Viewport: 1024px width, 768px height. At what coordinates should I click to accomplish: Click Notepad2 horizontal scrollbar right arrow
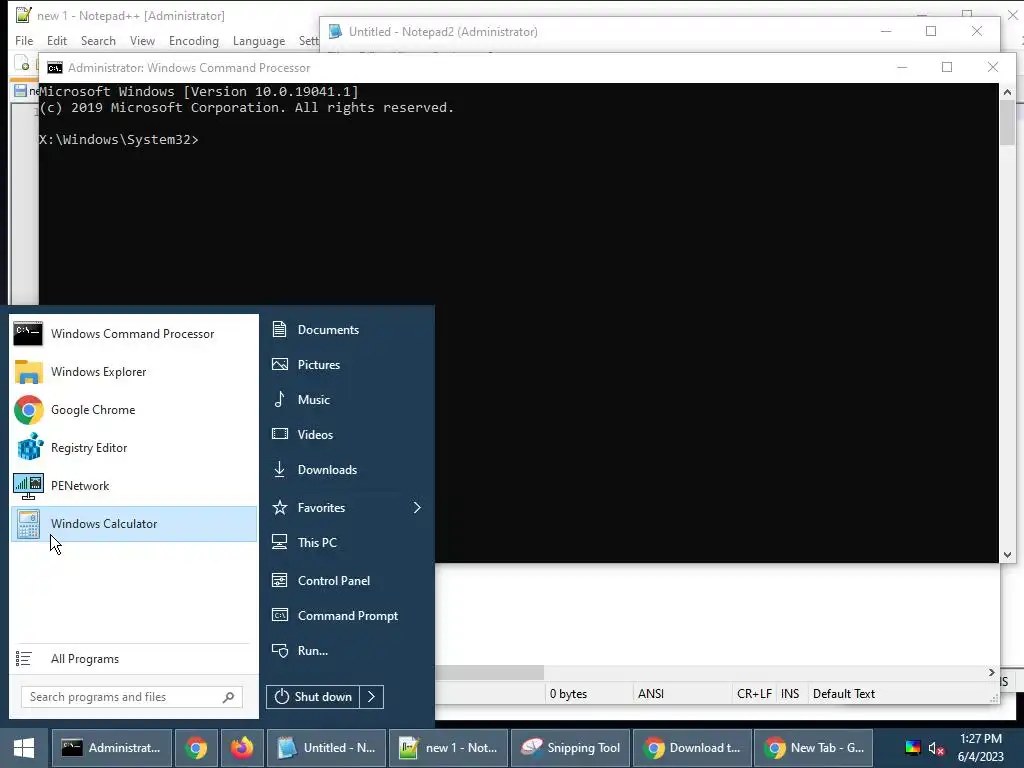pyautogui.click(x=991, y=672)
